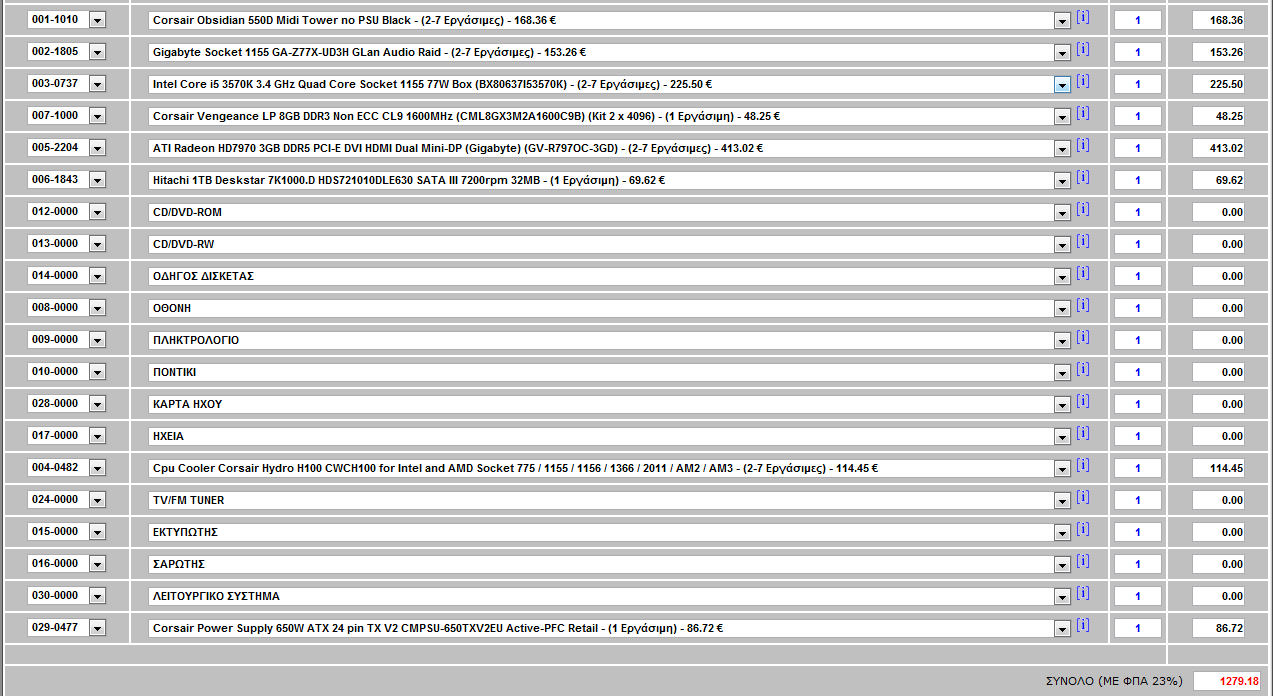Image resolution: width=1273 pixels, height=696 pixels.
Task: Click info icon for Gigabyte GA-Z77X-UD3H row
Action: pos(1083,49)
